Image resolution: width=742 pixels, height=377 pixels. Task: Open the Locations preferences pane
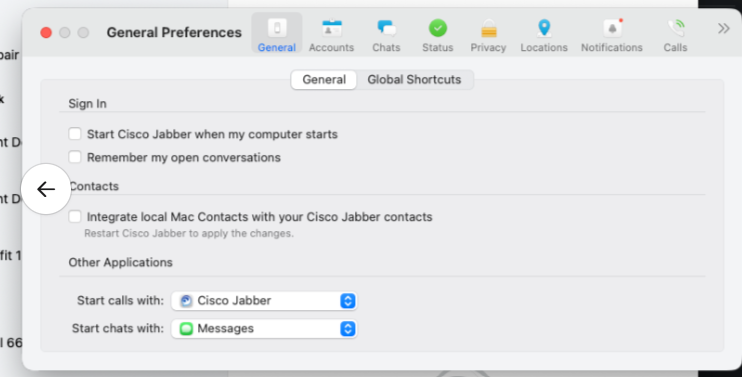click(544, 34)
